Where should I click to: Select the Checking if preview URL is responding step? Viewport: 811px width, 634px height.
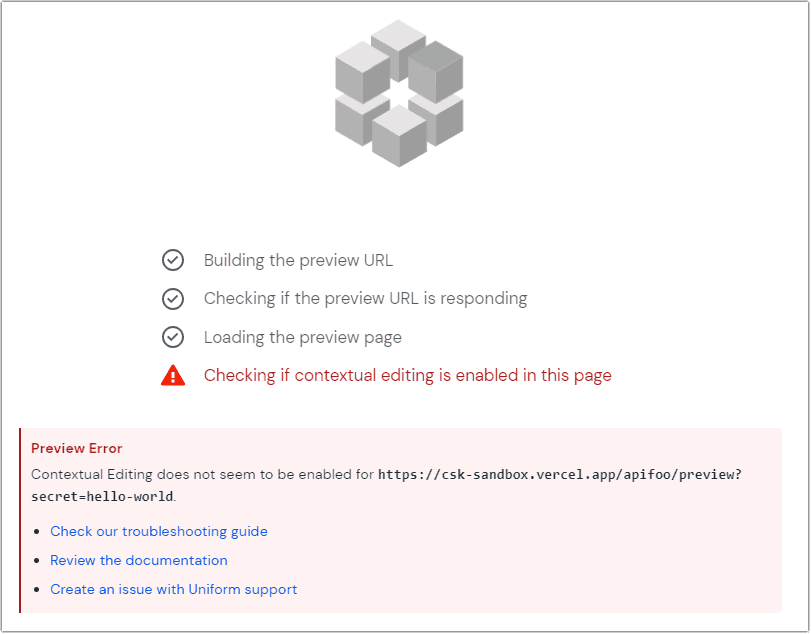pyautogui.click(x=365, y=298)
